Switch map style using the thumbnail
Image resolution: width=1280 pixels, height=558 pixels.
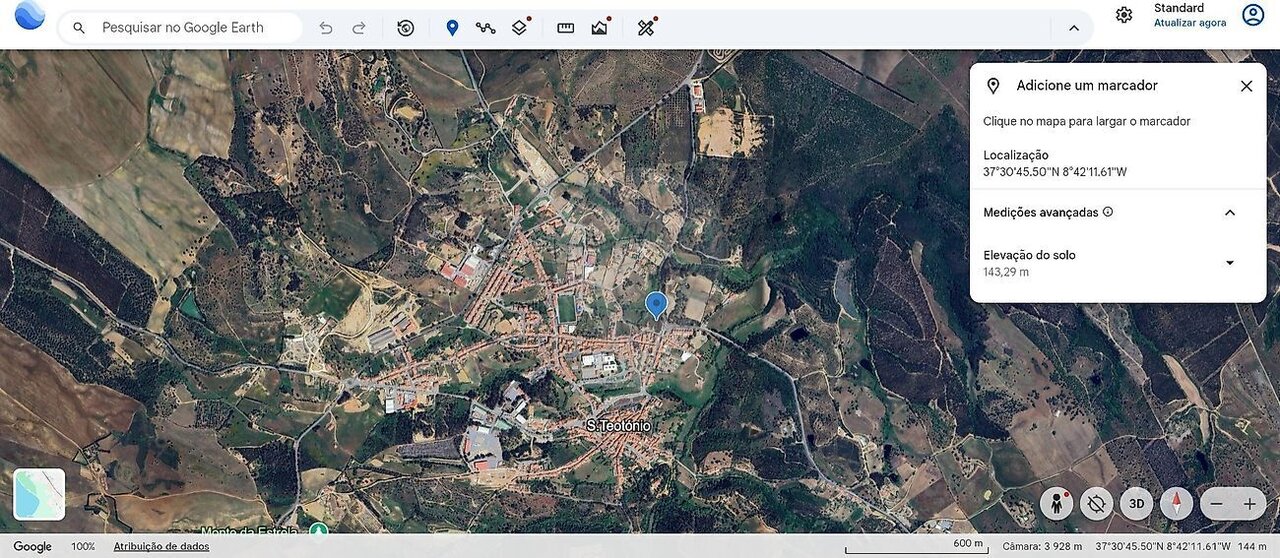[x=39, y=494]
